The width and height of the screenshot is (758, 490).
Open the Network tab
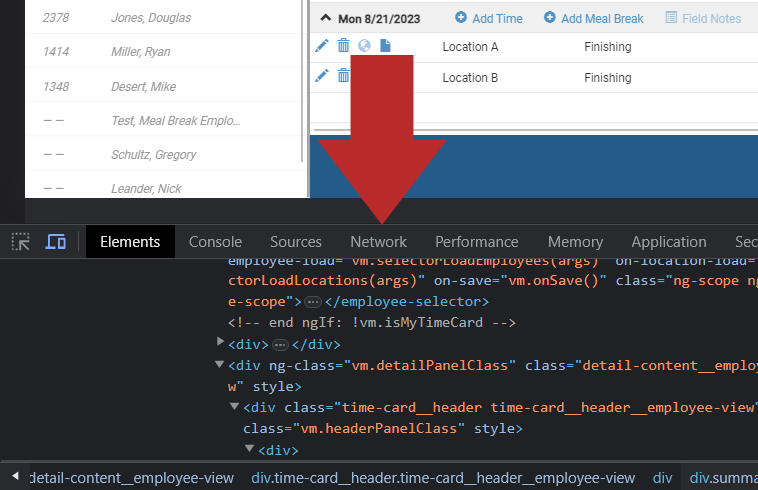point(379,242)
